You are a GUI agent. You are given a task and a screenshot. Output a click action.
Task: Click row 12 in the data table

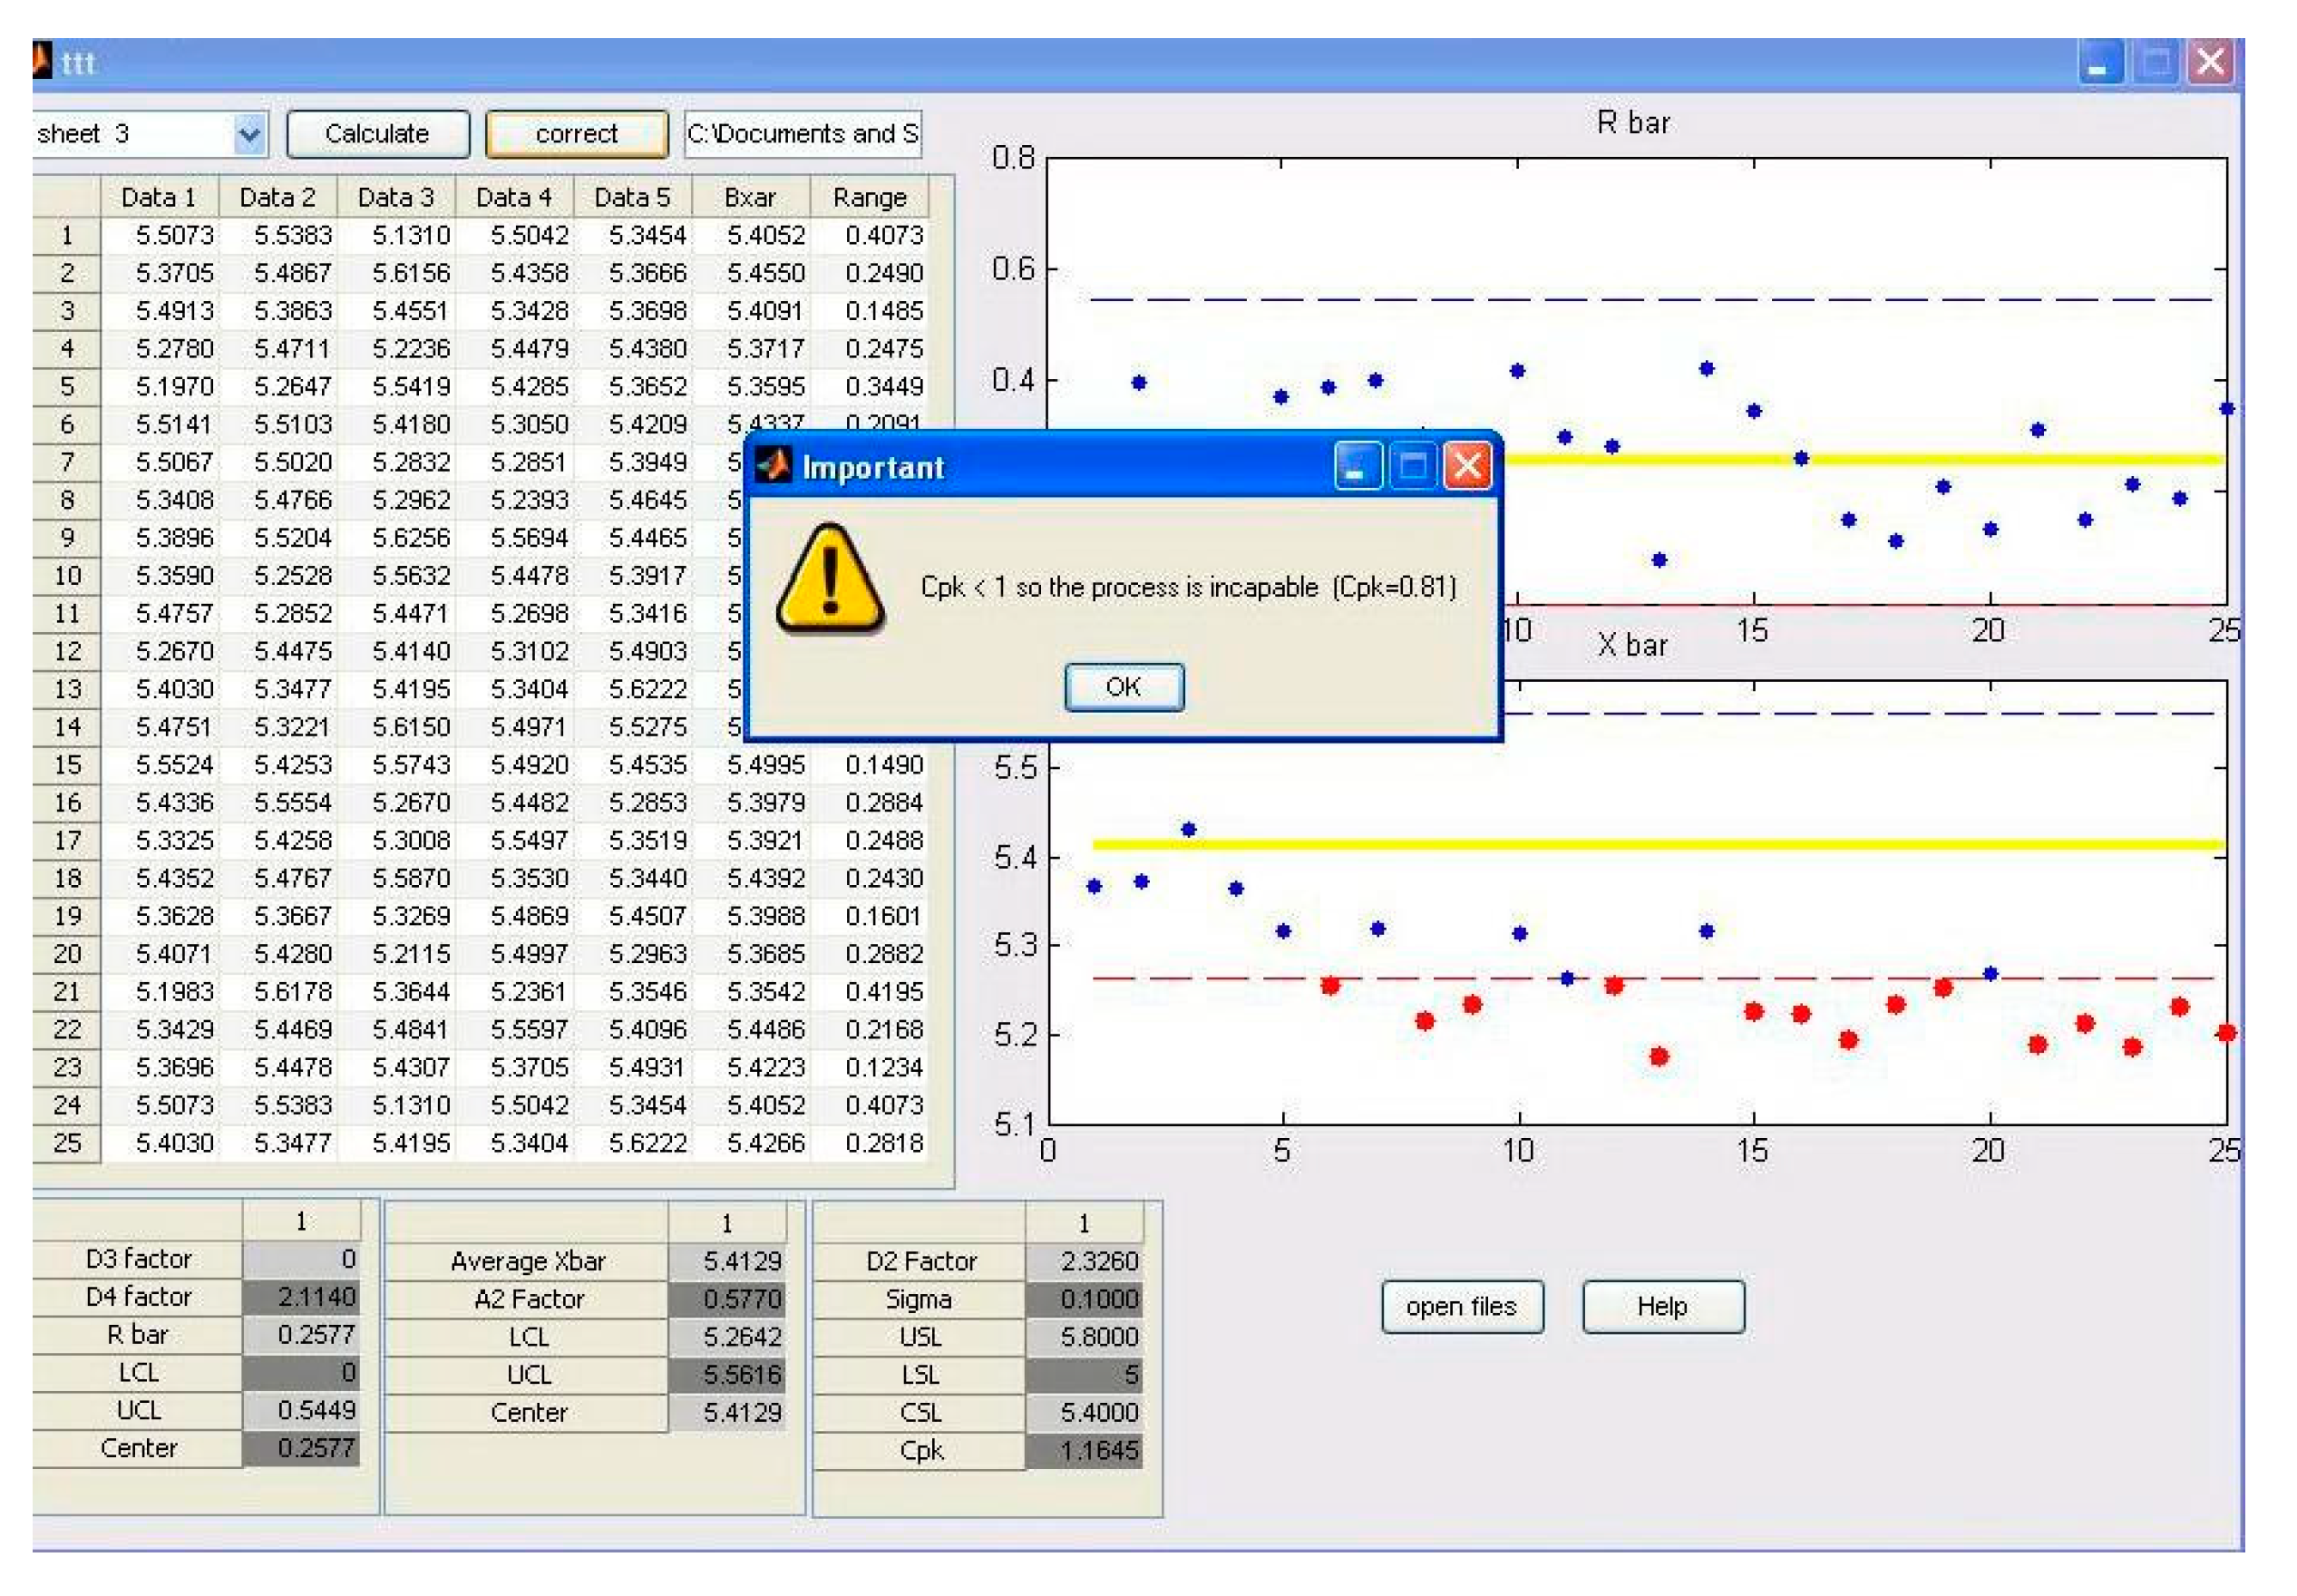click(68, 650)
